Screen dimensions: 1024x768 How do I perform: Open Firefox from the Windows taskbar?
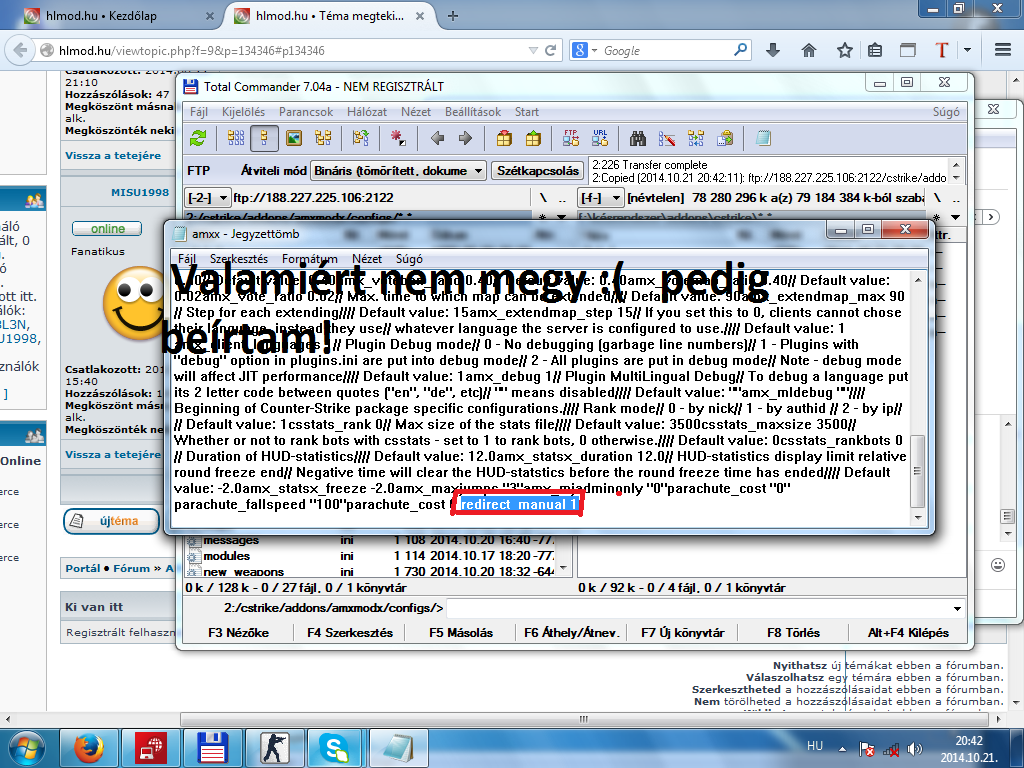(x=89, y=748)
